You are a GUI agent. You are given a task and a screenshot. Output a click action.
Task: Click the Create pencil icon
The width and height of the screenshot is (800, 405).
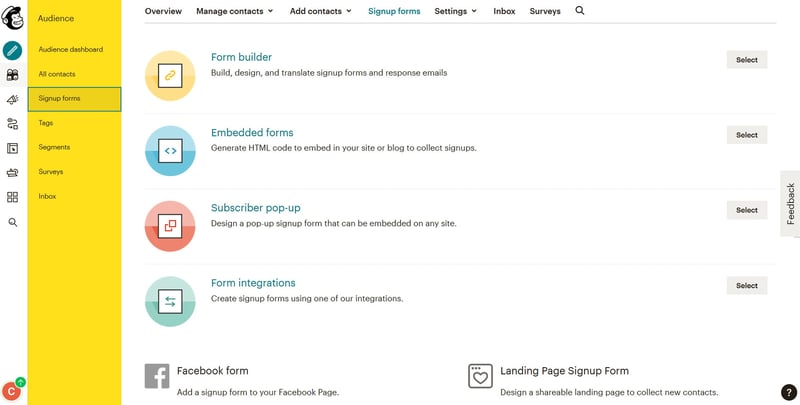13,50
